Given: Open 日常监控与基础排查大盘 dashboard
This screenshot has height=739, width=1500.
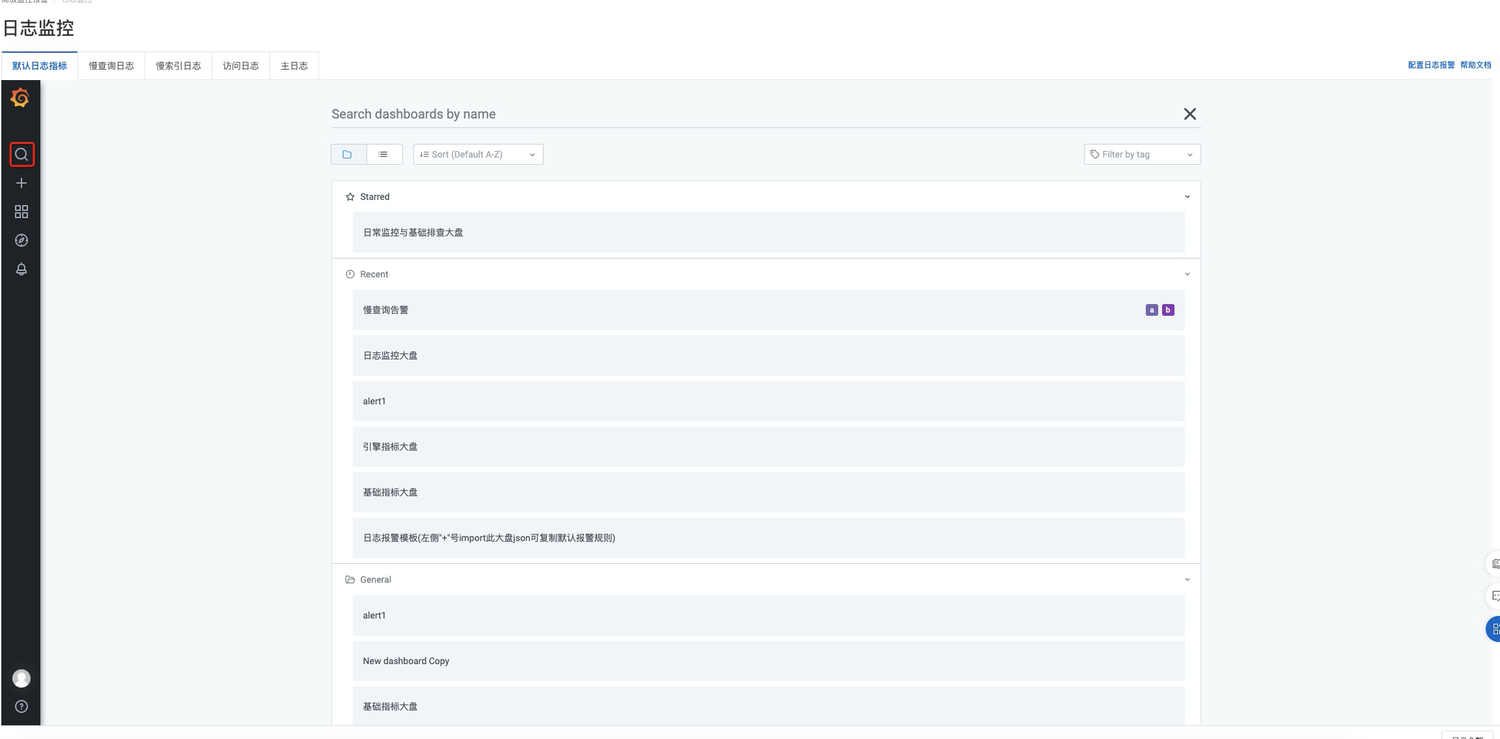Looking at the screenshot, I should [768, 232].
